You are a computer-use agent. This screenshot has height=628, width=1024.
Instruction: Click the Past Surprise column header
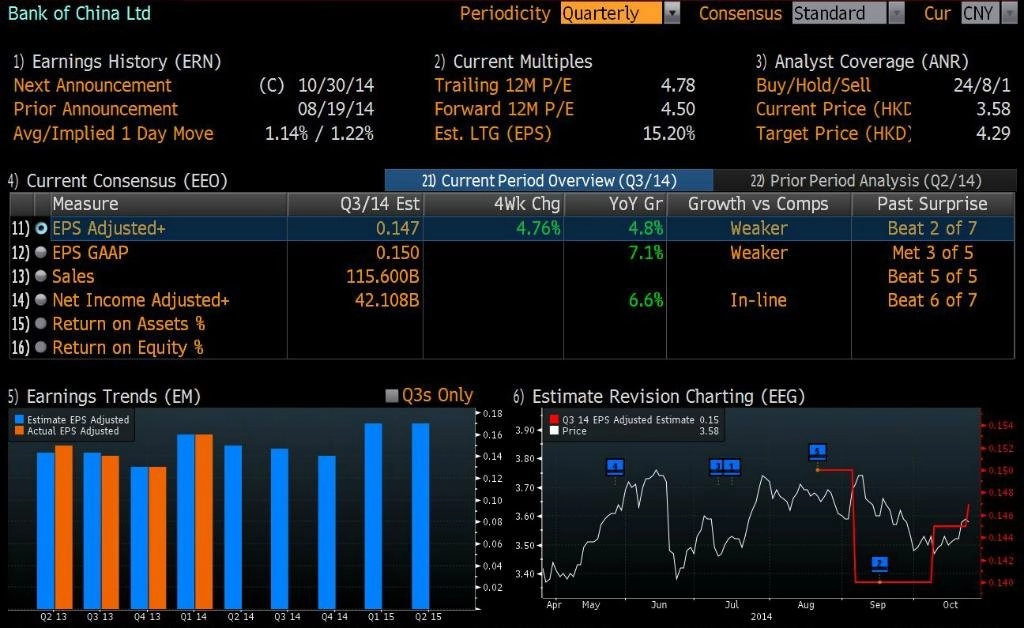(932, 204)
